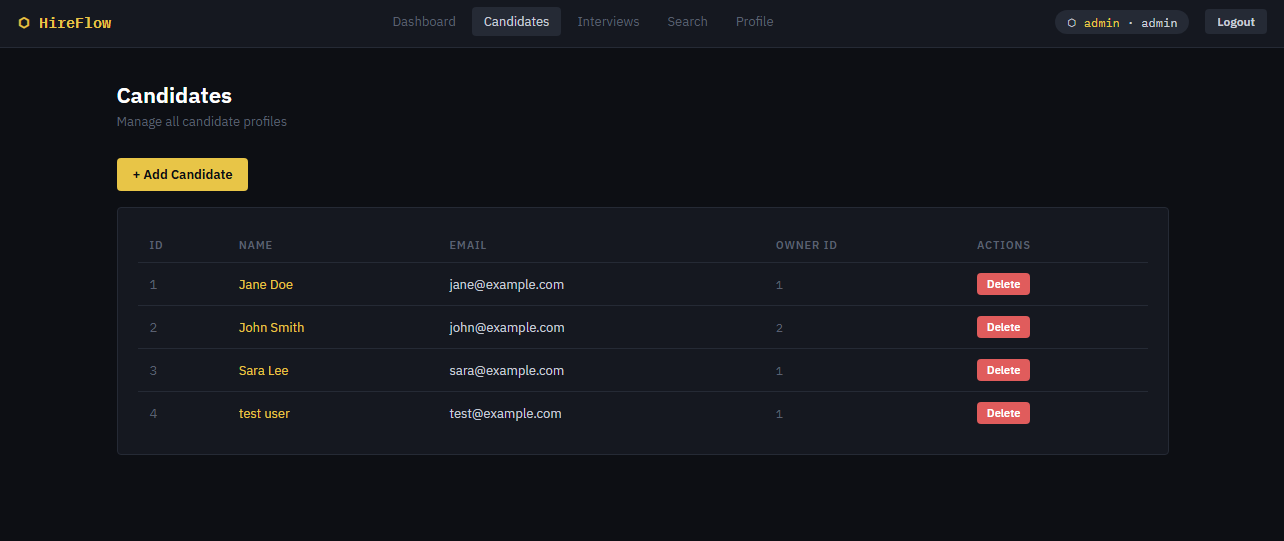Click the + Add Candidate button
Screen dimensions: 1284x541
click(182, 174)
